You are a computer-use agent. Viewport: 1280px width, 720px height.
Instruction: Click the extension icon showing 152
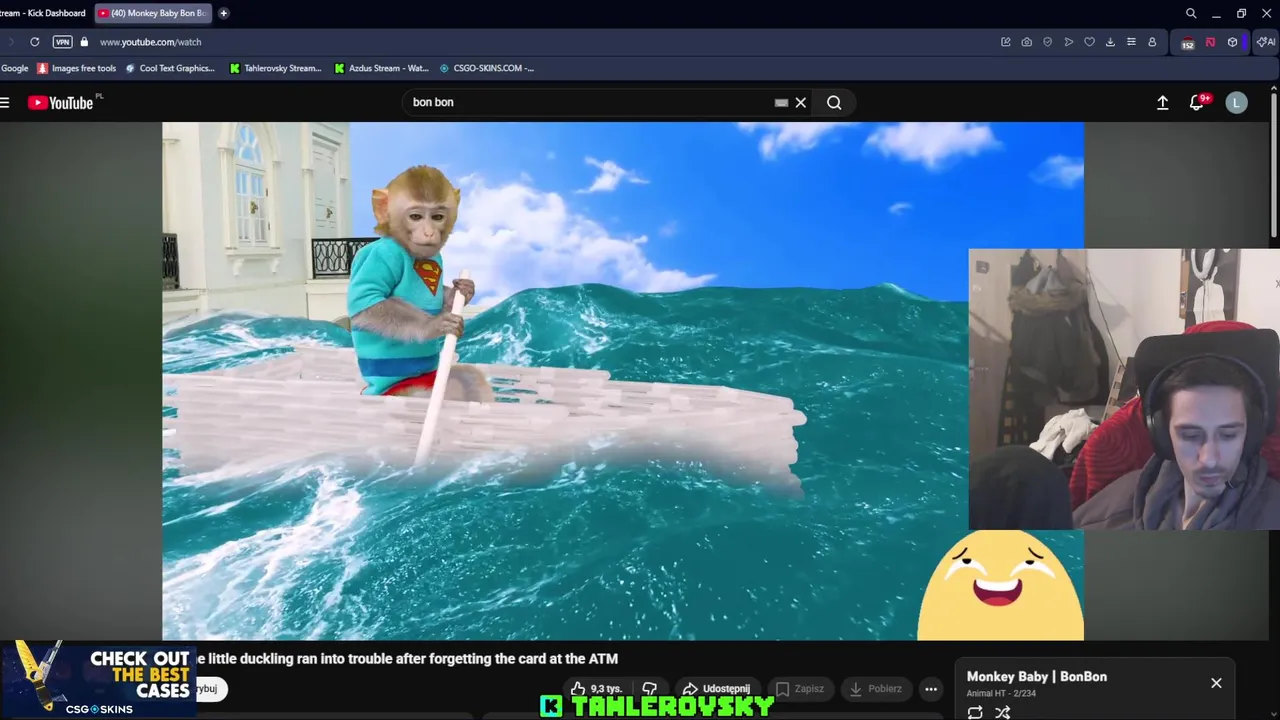tap(1188, 43)
